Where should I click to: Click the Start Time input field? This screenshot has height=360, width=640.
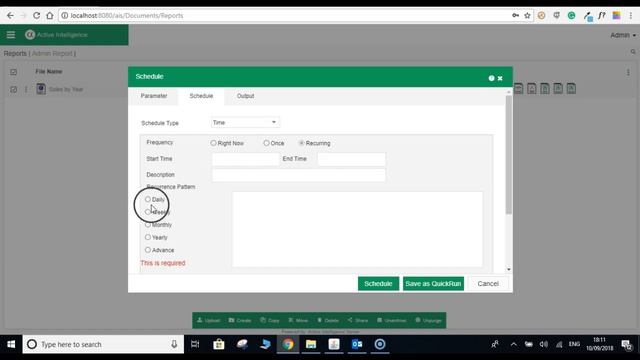(x=245, y=159)
